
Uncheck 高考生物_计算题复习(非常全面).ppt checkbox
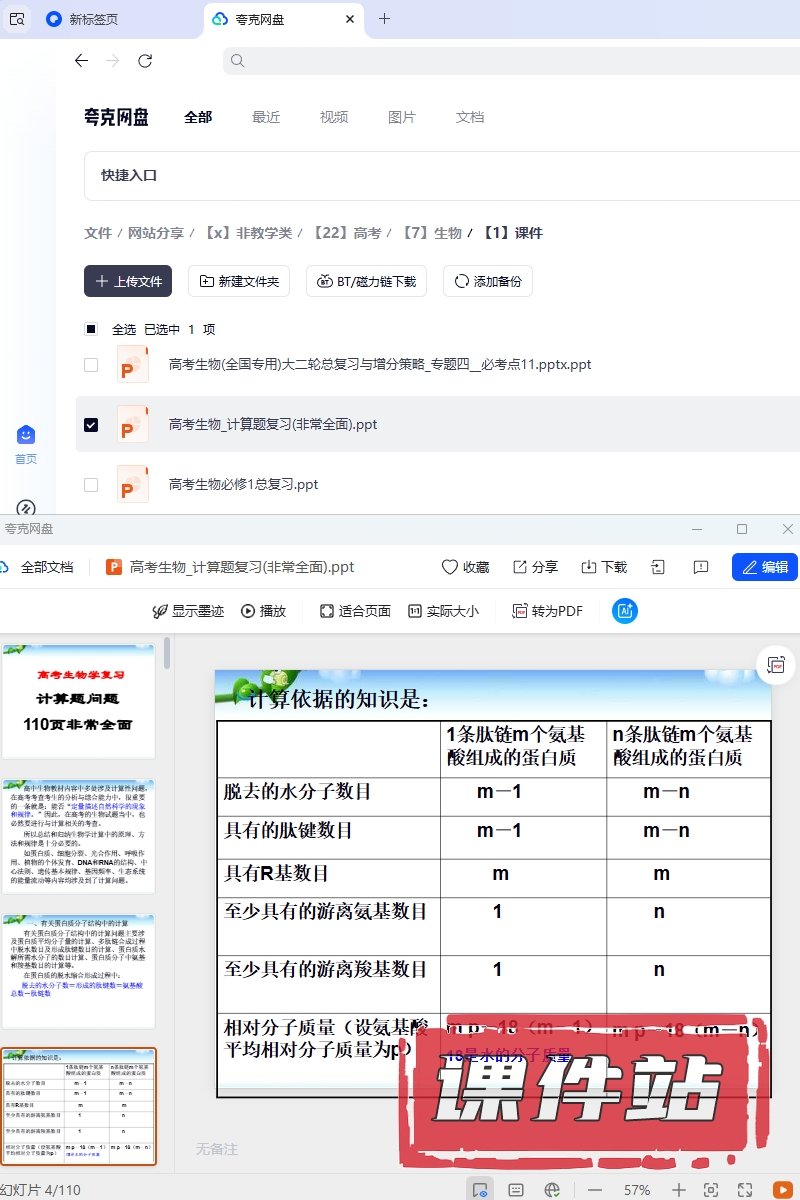91,425
